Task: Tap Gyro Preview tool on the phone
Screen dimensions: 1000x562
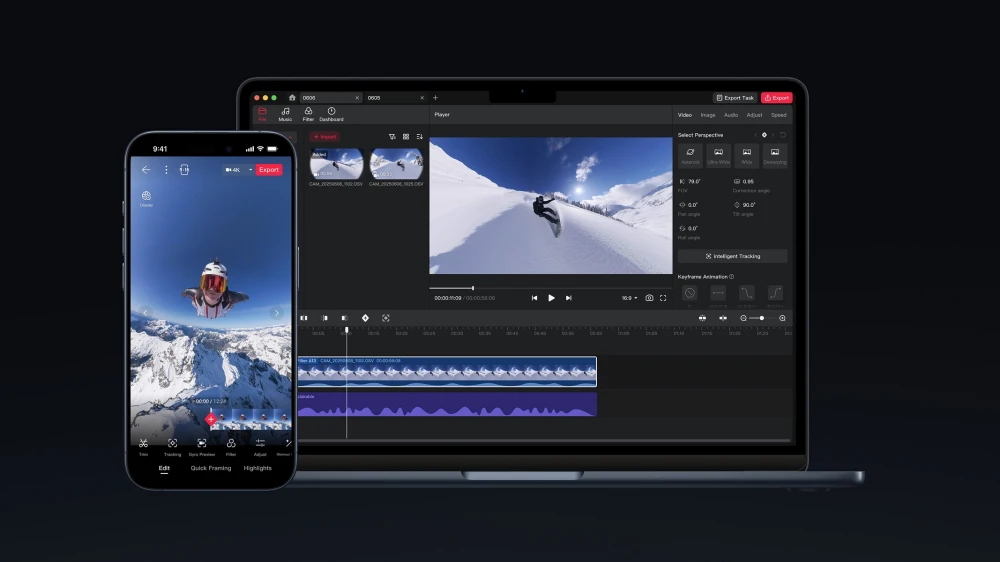Action: tap(202, 447)
